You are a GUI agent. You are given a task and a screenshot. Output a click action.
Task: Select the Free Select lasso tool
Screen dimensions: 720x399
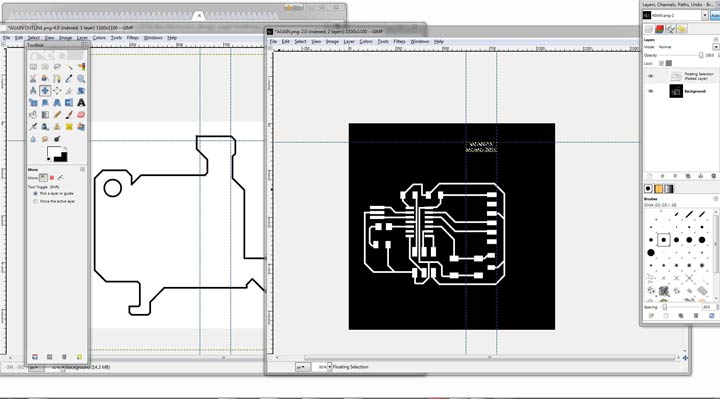[57, 67]
